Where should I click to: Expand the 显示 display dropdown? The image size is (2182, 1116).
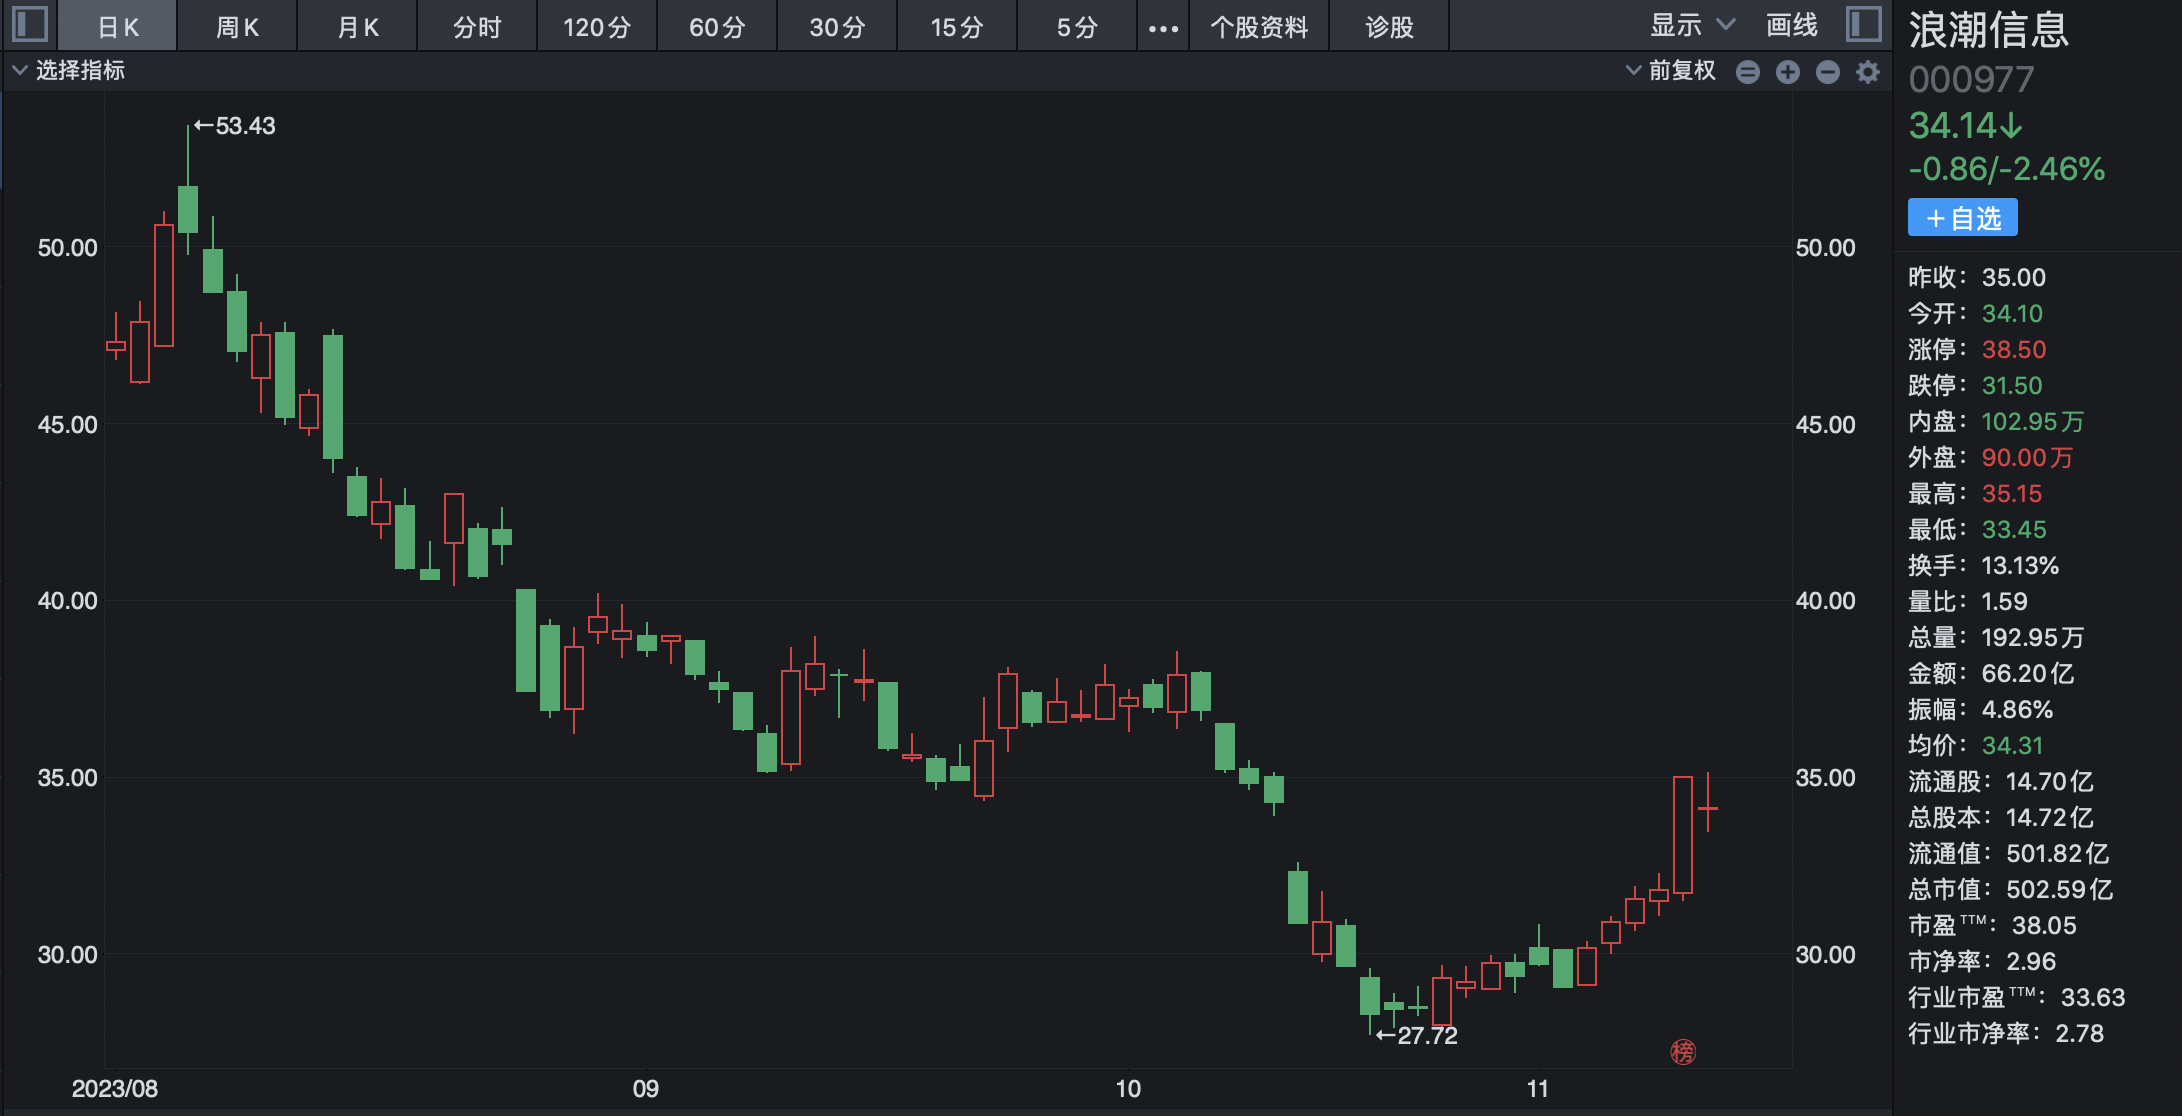click(1692, 26)
